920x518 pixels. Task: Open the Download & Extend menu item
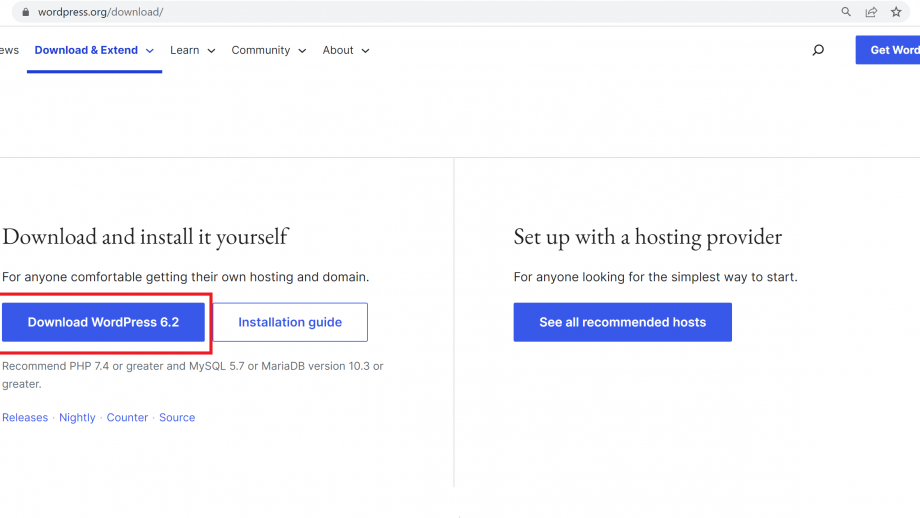(x=86, y=50)
